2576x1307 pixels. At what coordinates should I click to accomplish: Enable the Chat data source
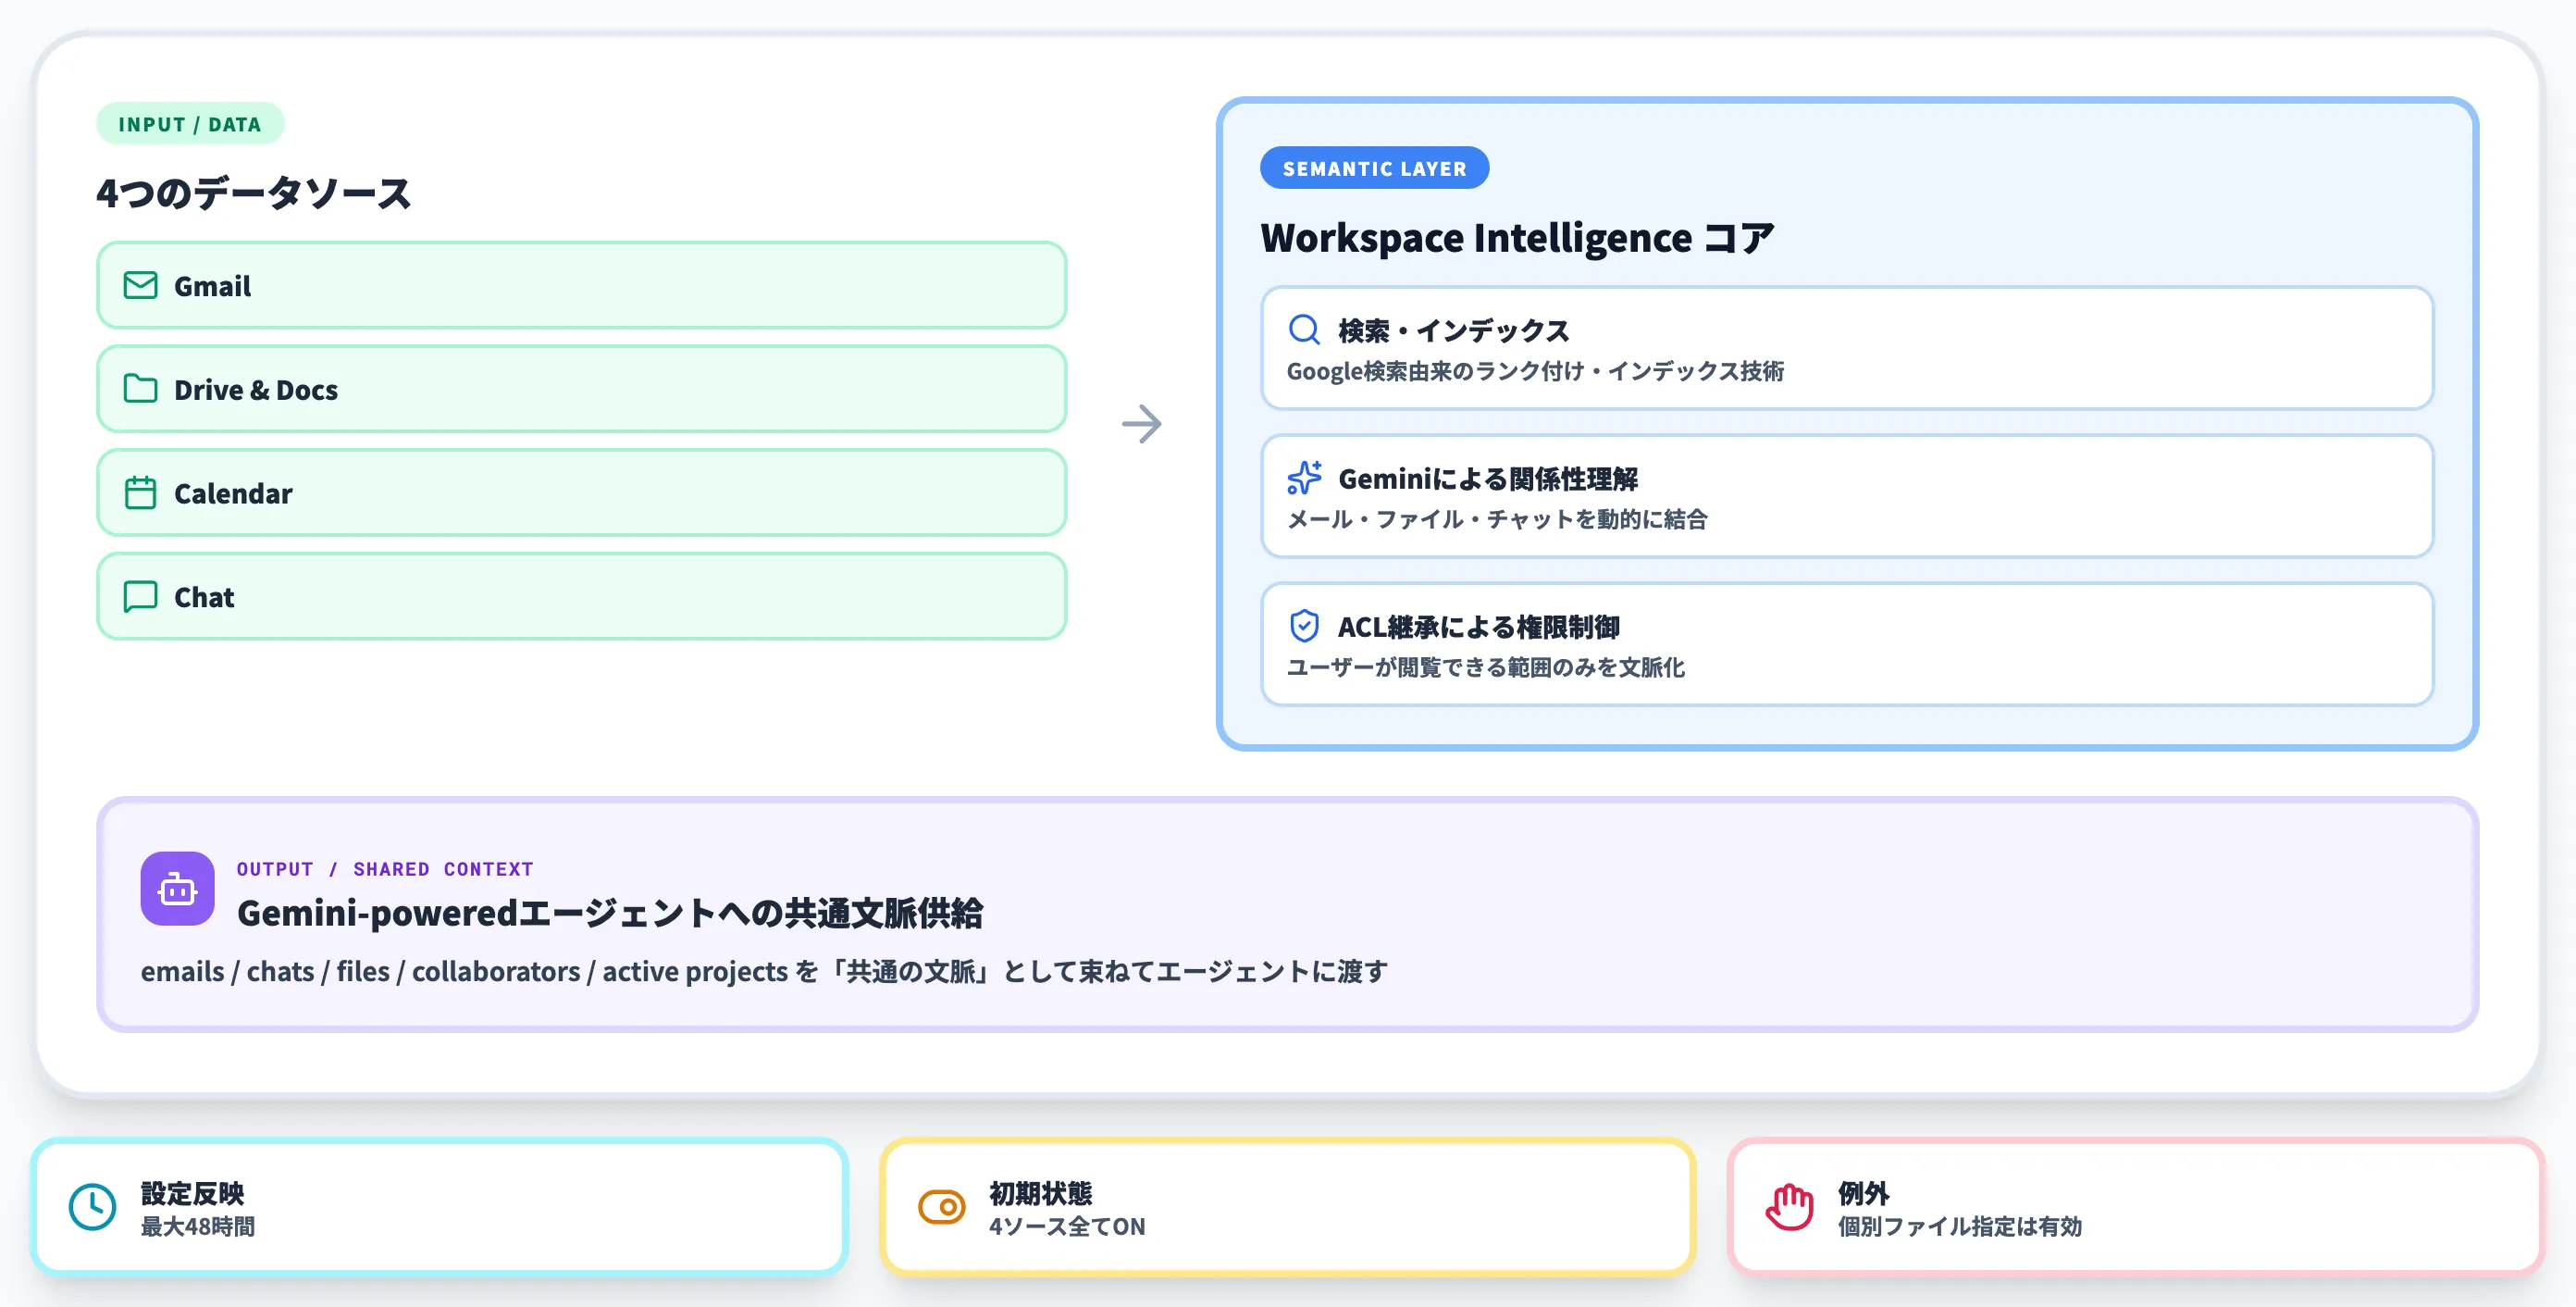pos(581,596)
